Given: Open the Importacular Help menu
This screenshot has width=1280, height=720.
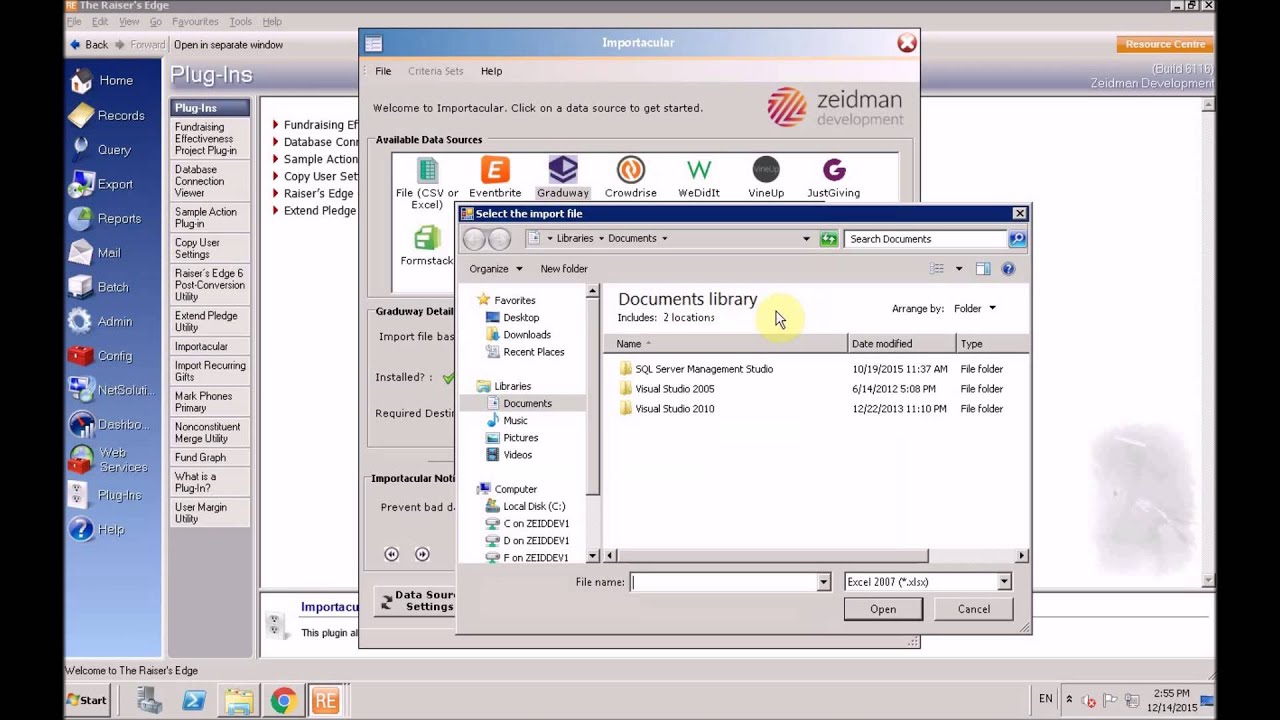Looking at the screenshot, I should point(491,71).
